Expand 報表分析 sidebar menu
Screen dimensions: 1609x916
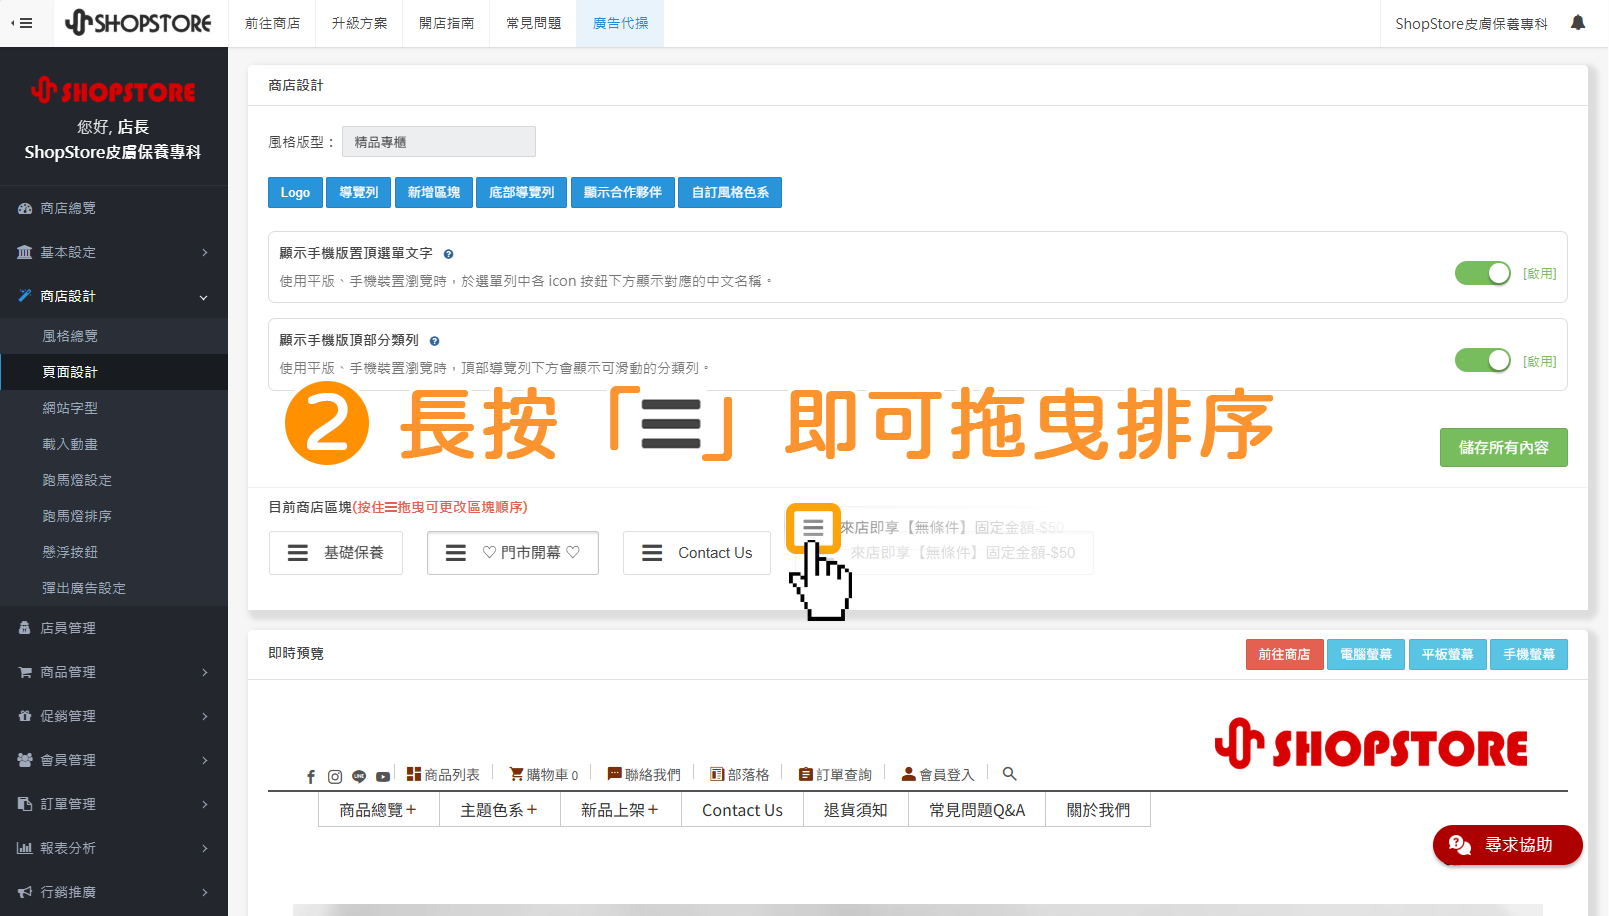tap(114, 848)
